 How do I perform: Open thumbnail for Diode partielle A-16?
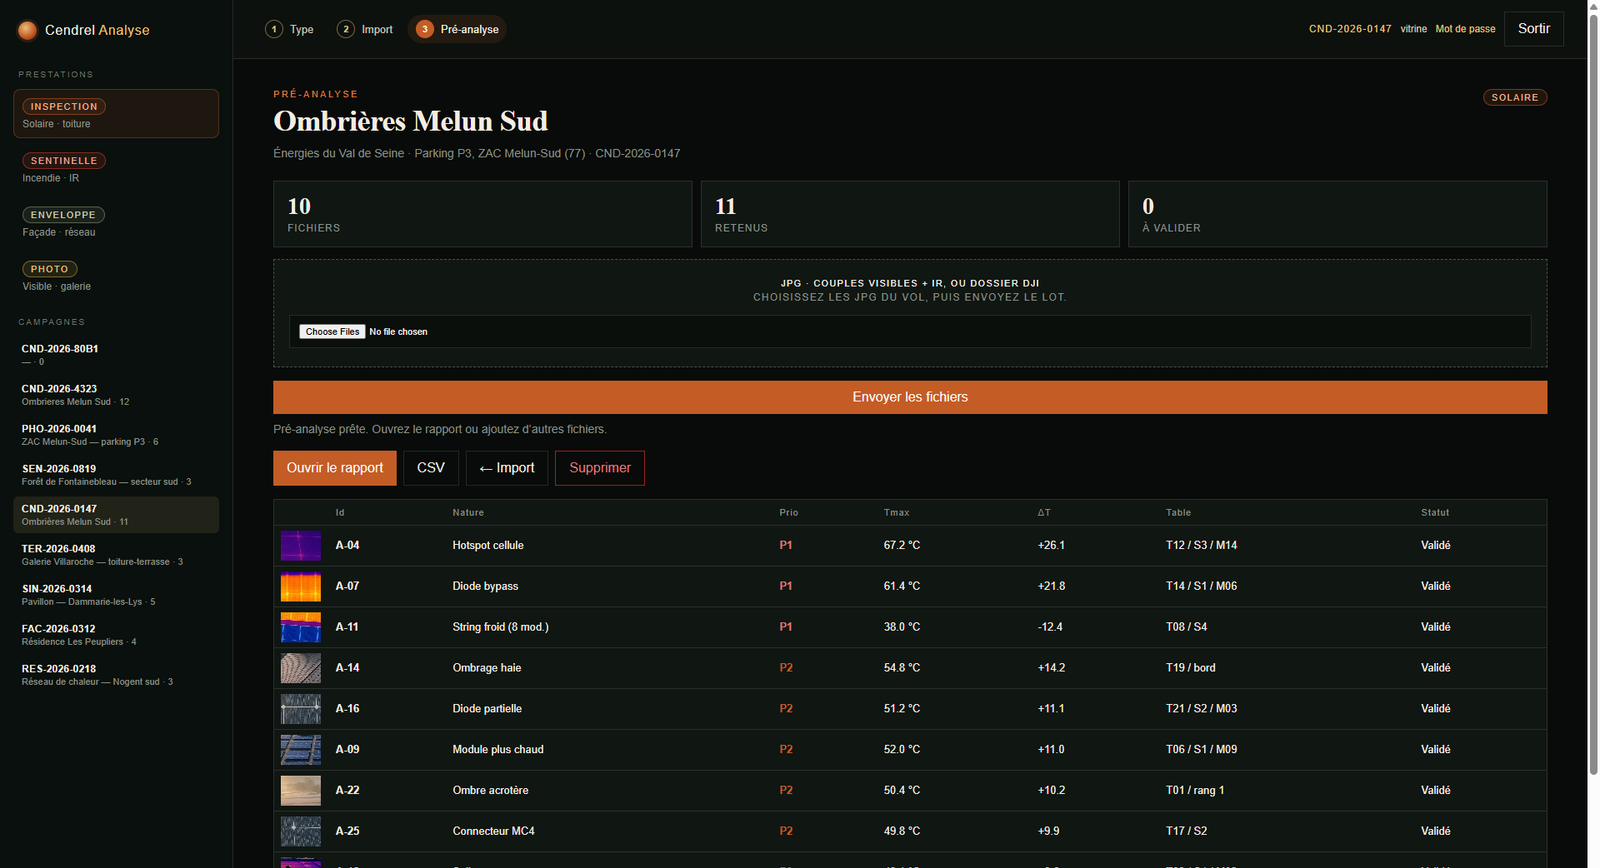point(301,709)
